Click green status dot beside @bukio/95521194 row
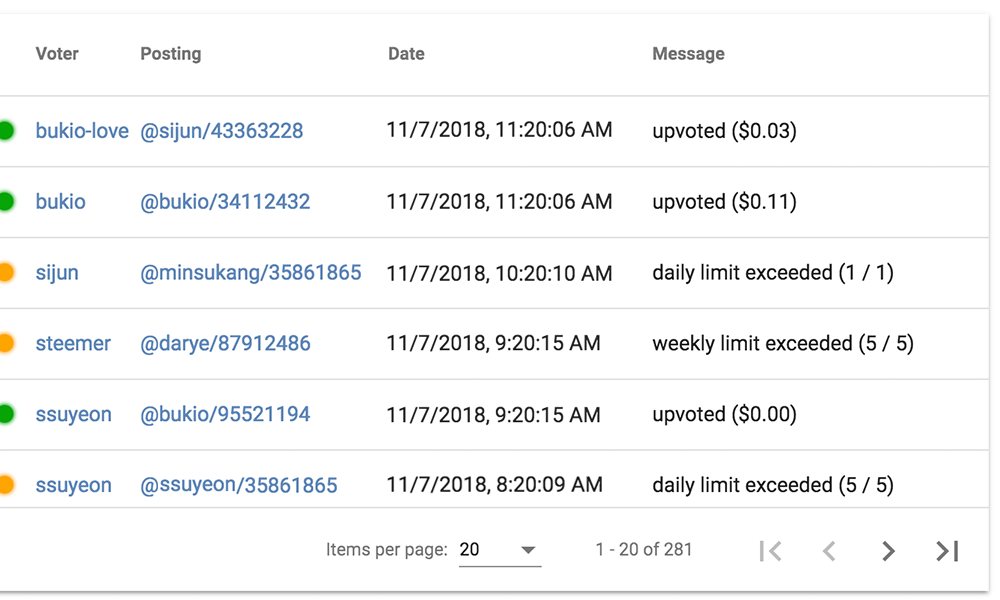 (6, 414)
